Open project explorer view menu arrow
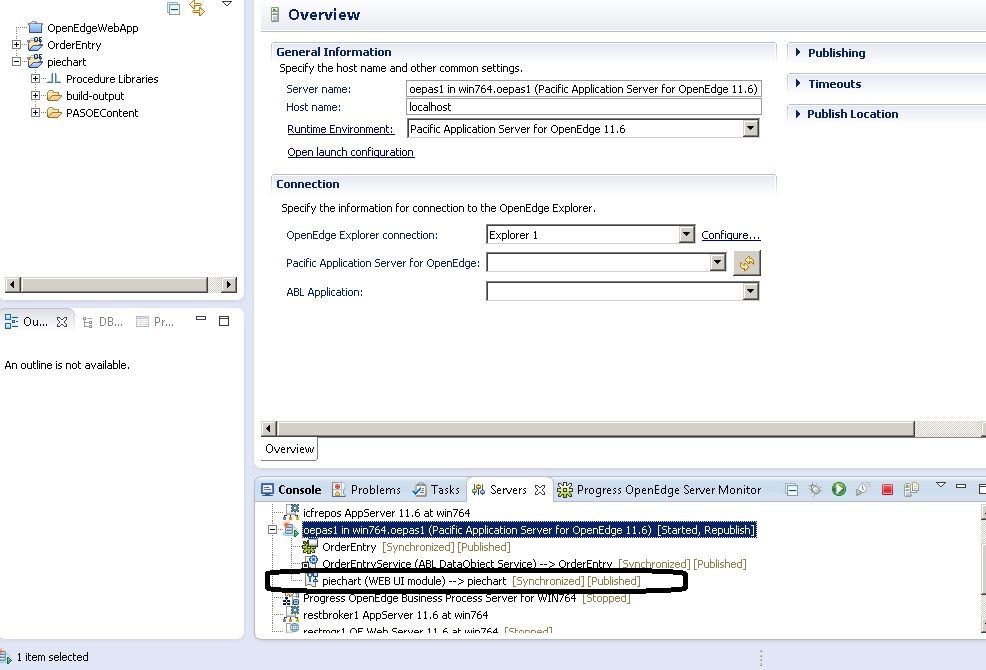This screenshot has height=670, width=986. 227,4
